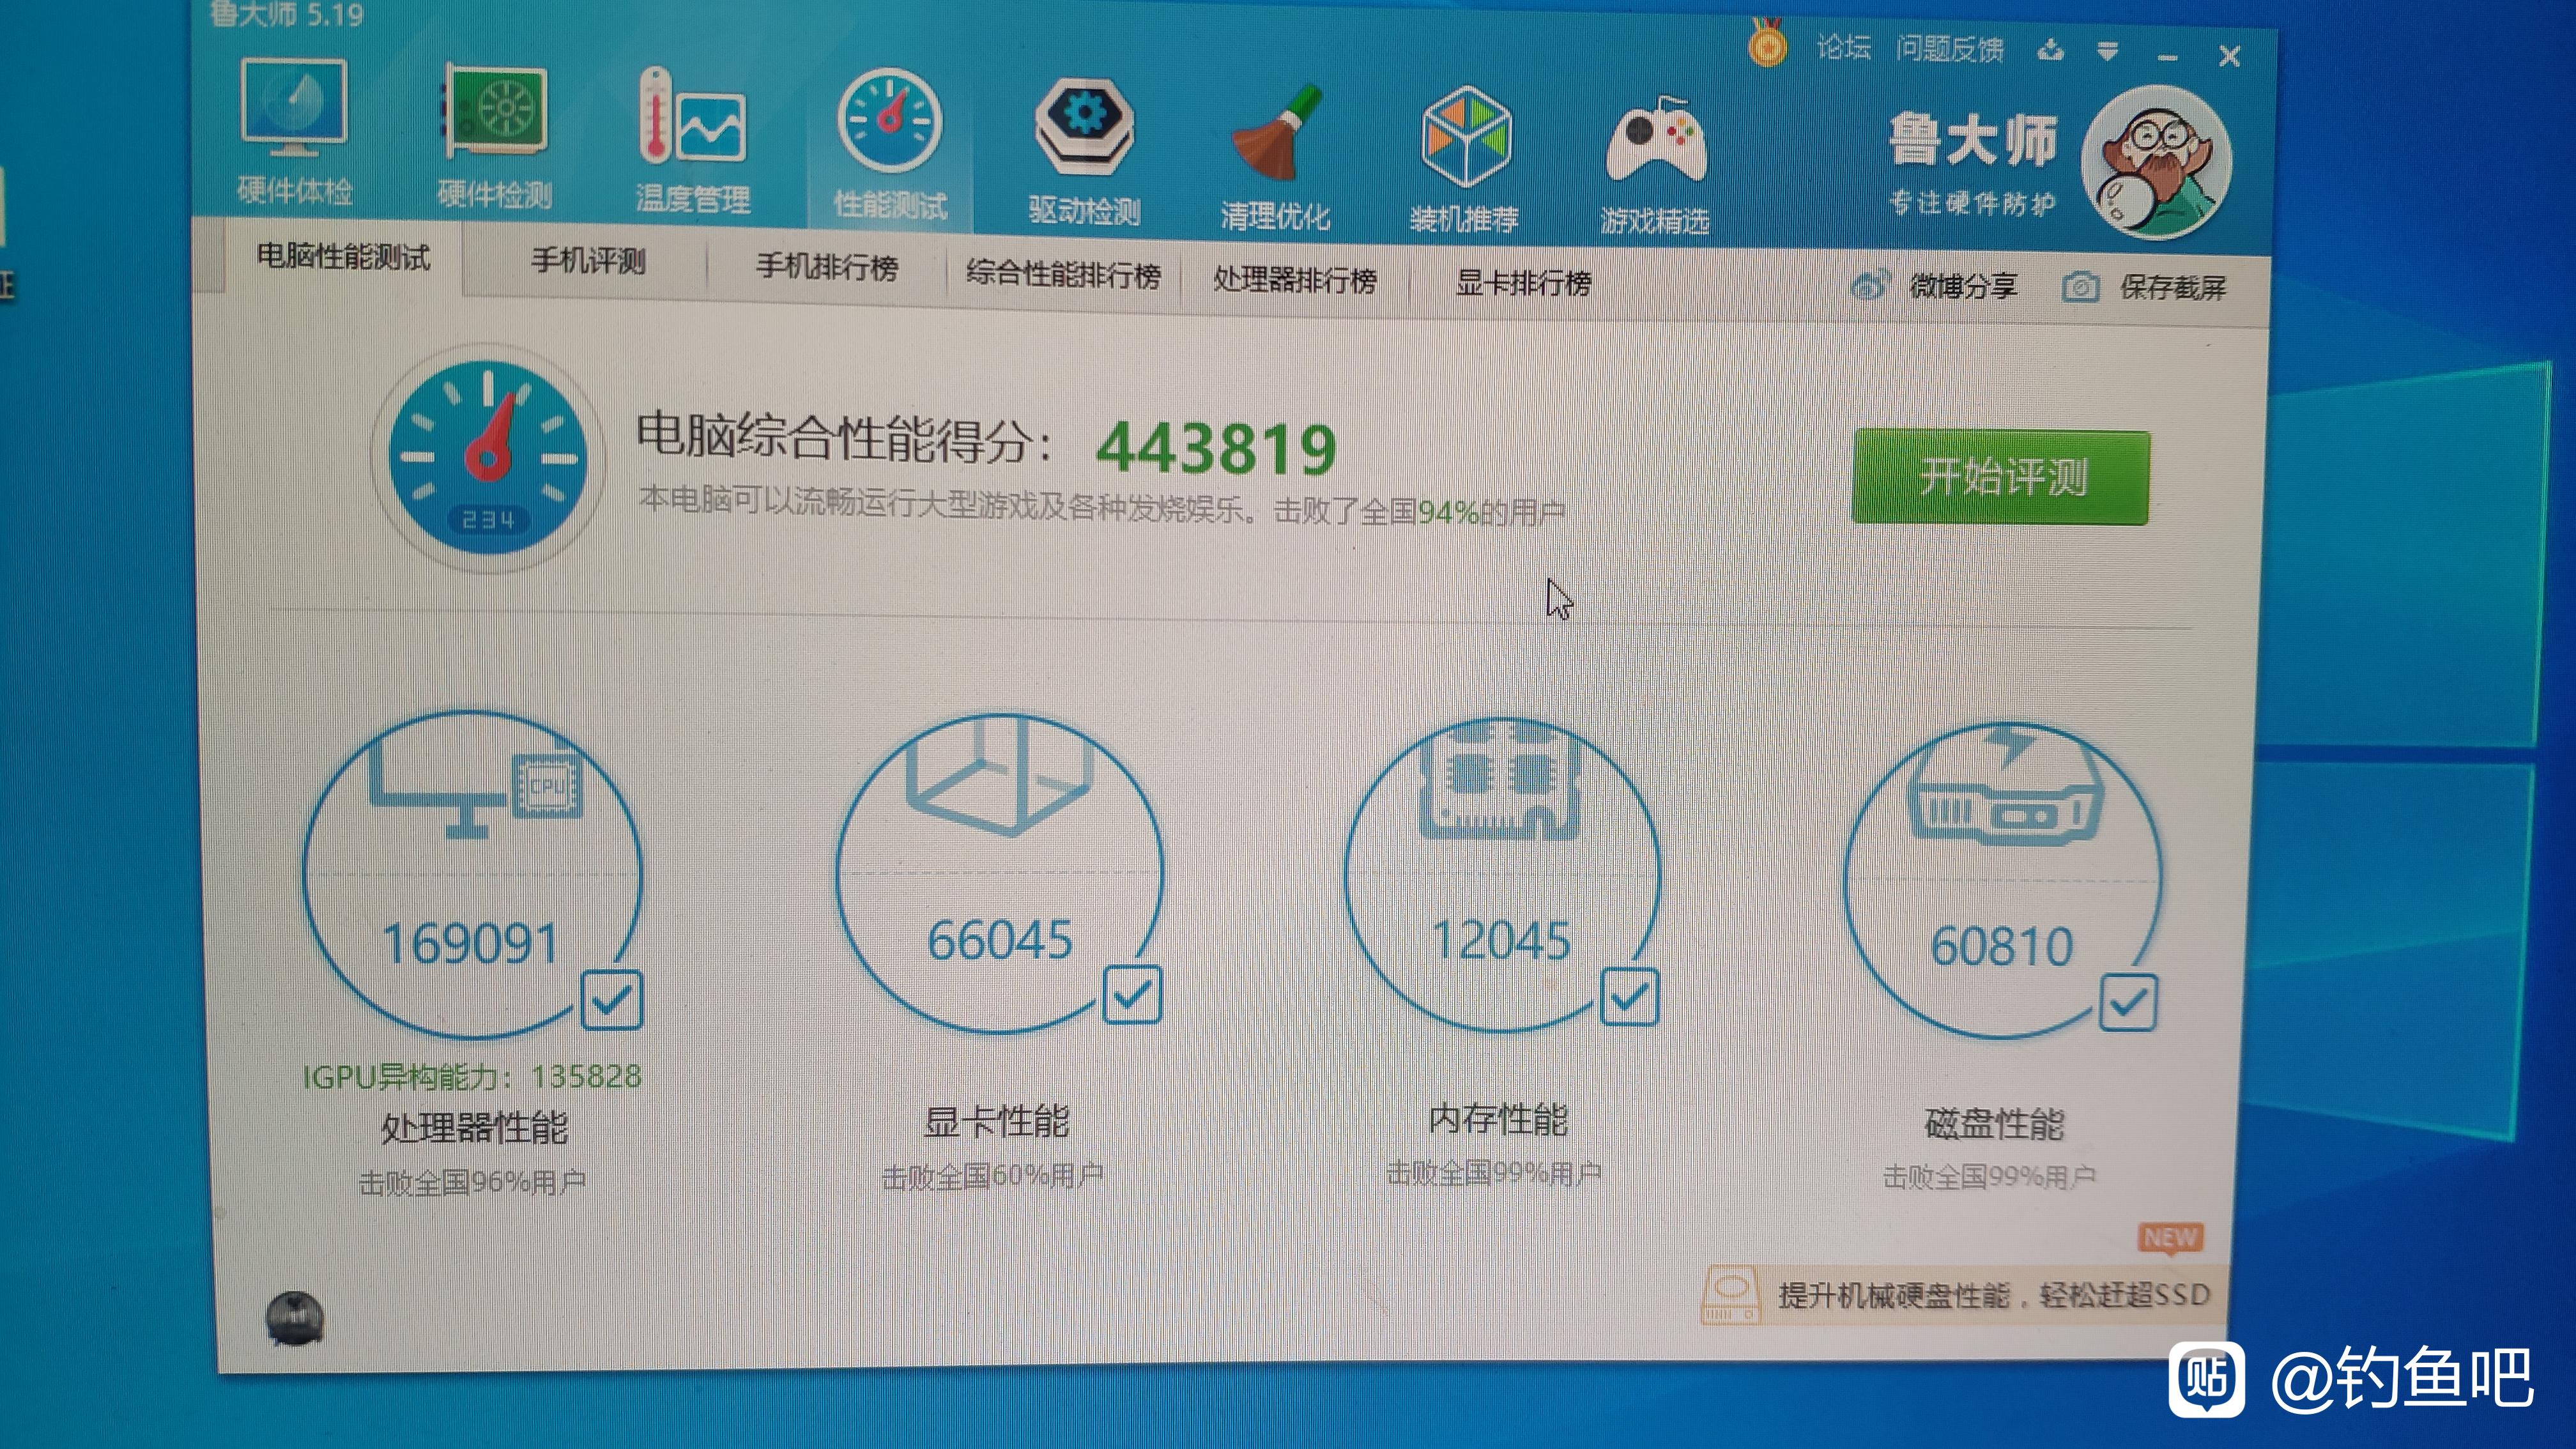Select 性能测试 performance test icon
2576x1449 pixels.
[889, 121]
